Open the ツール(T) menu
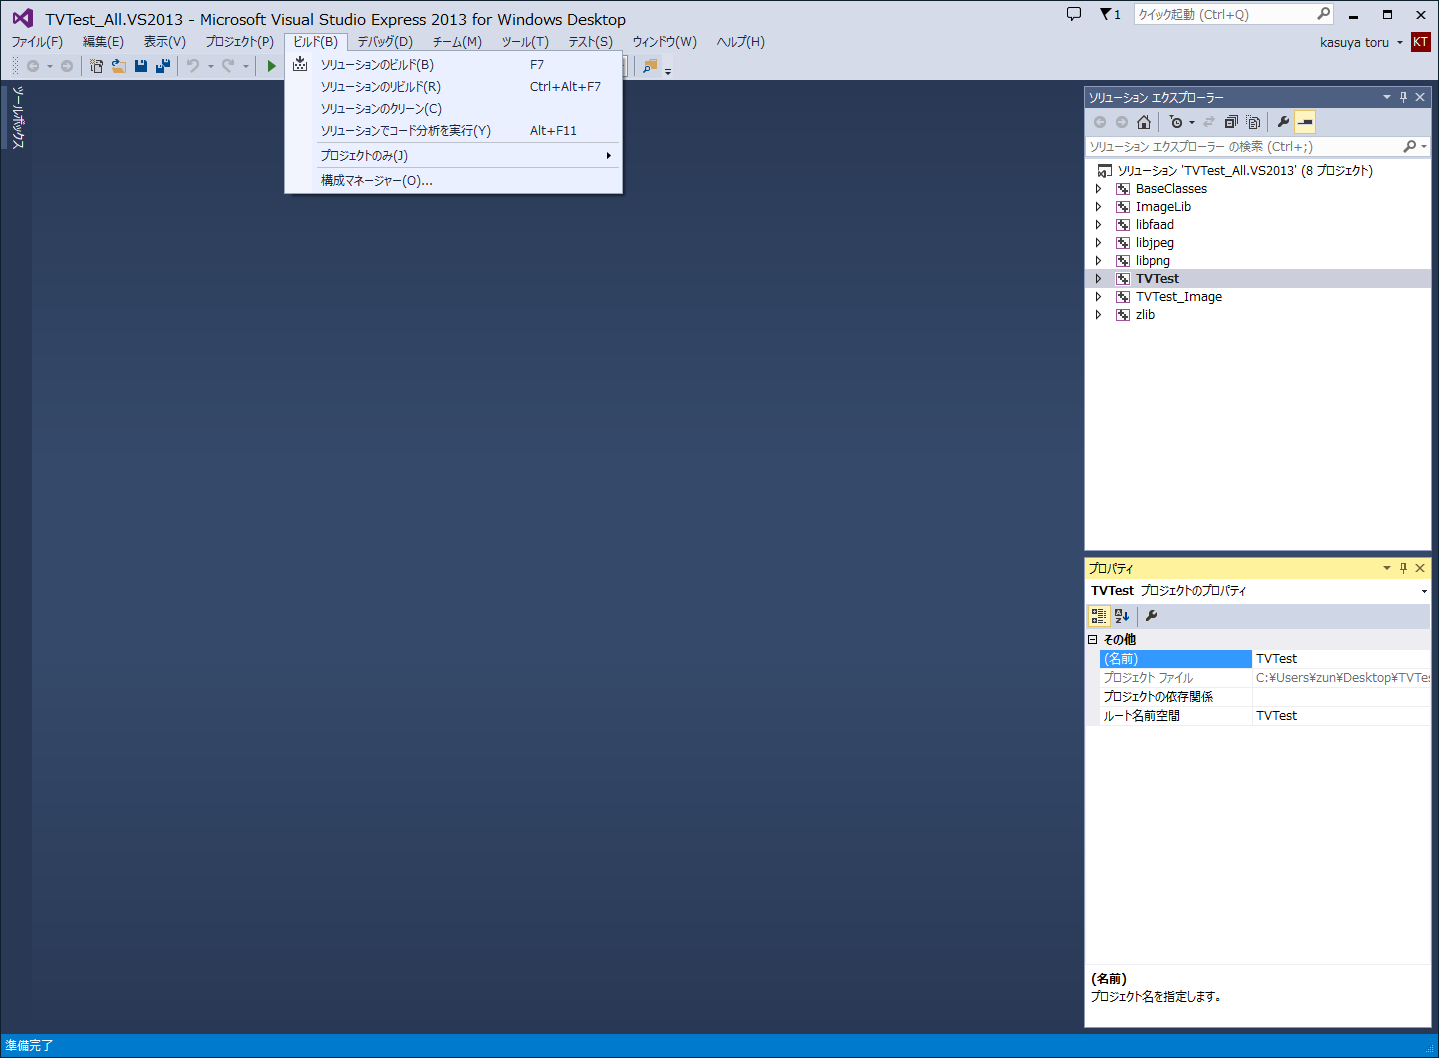This screenshot has width=1439, height=1058. pos(525,42)
